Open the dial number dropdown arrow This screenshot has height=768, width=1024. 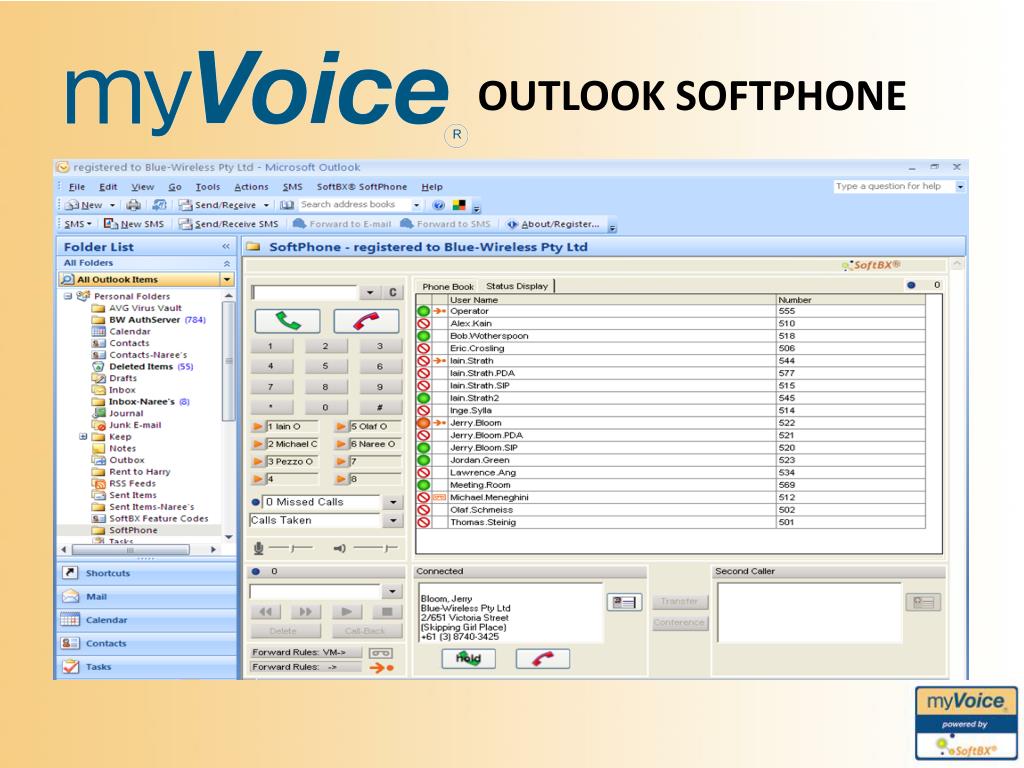point(370,293)
